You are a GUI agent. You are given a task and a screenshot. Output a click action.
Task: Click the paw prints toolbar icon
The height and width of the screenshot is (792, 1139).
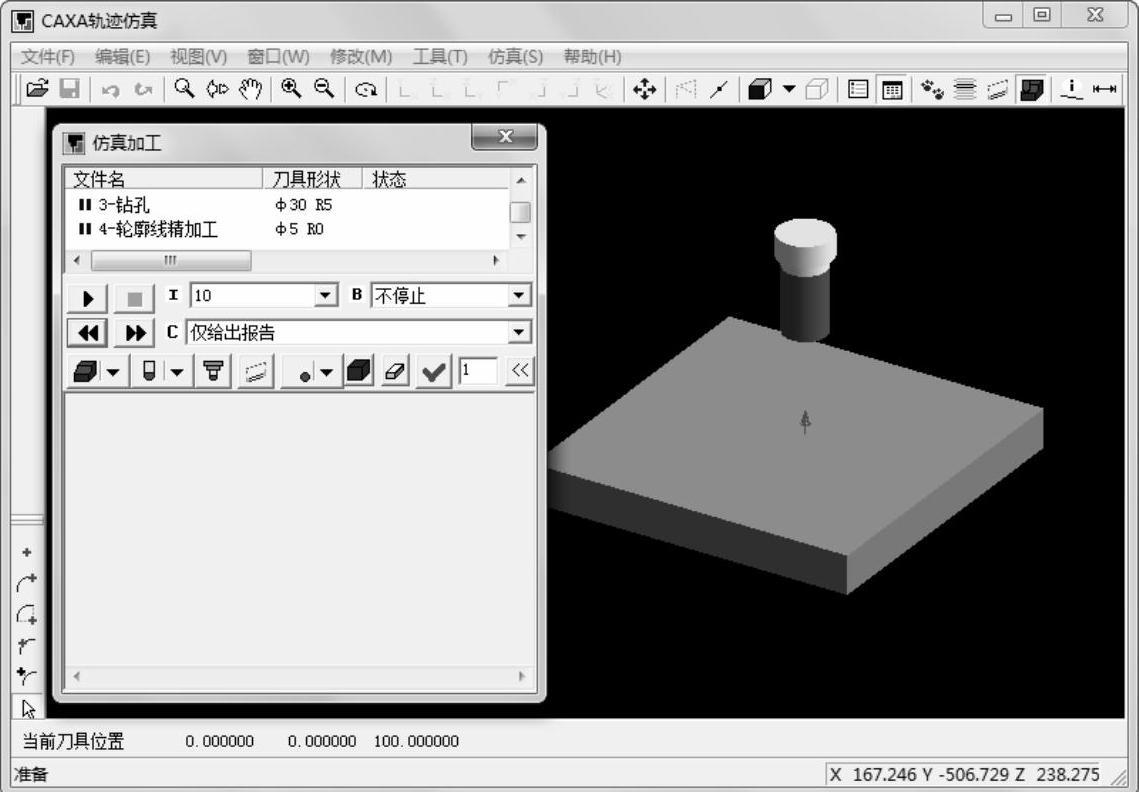[x=932, y=89]
